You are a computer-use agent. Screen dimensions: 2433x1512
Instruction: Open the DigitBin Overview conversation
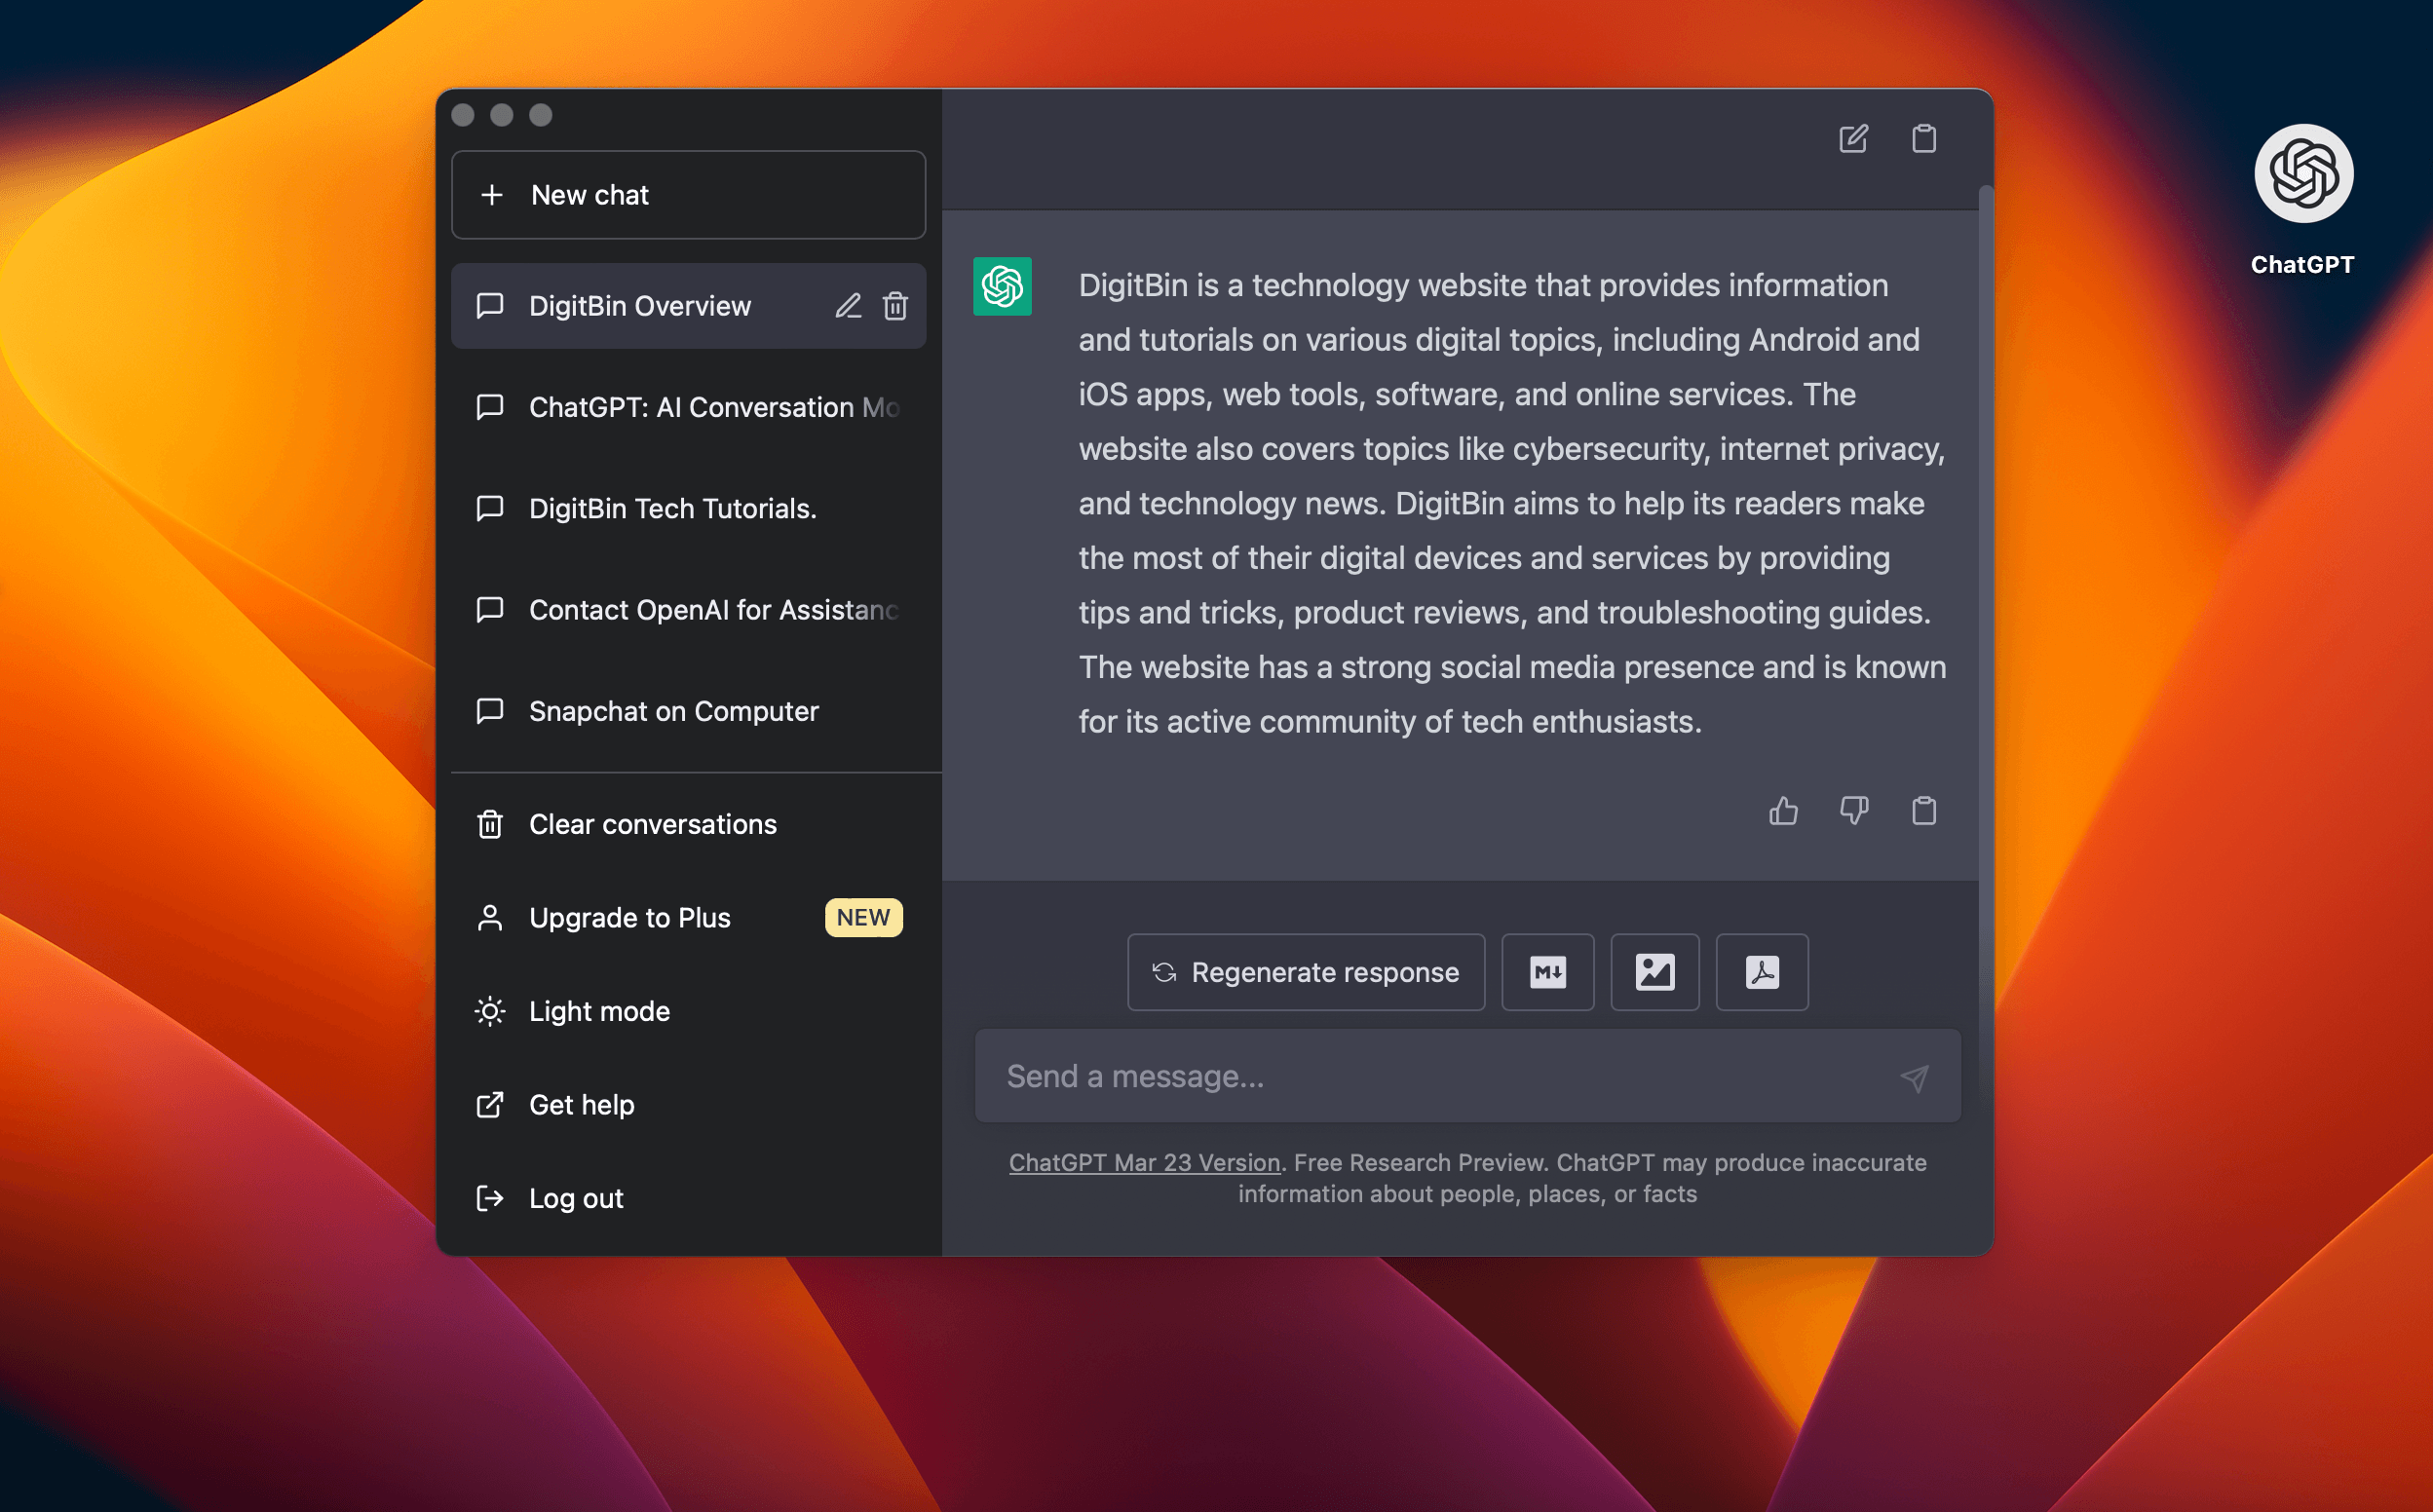point(688,306)
